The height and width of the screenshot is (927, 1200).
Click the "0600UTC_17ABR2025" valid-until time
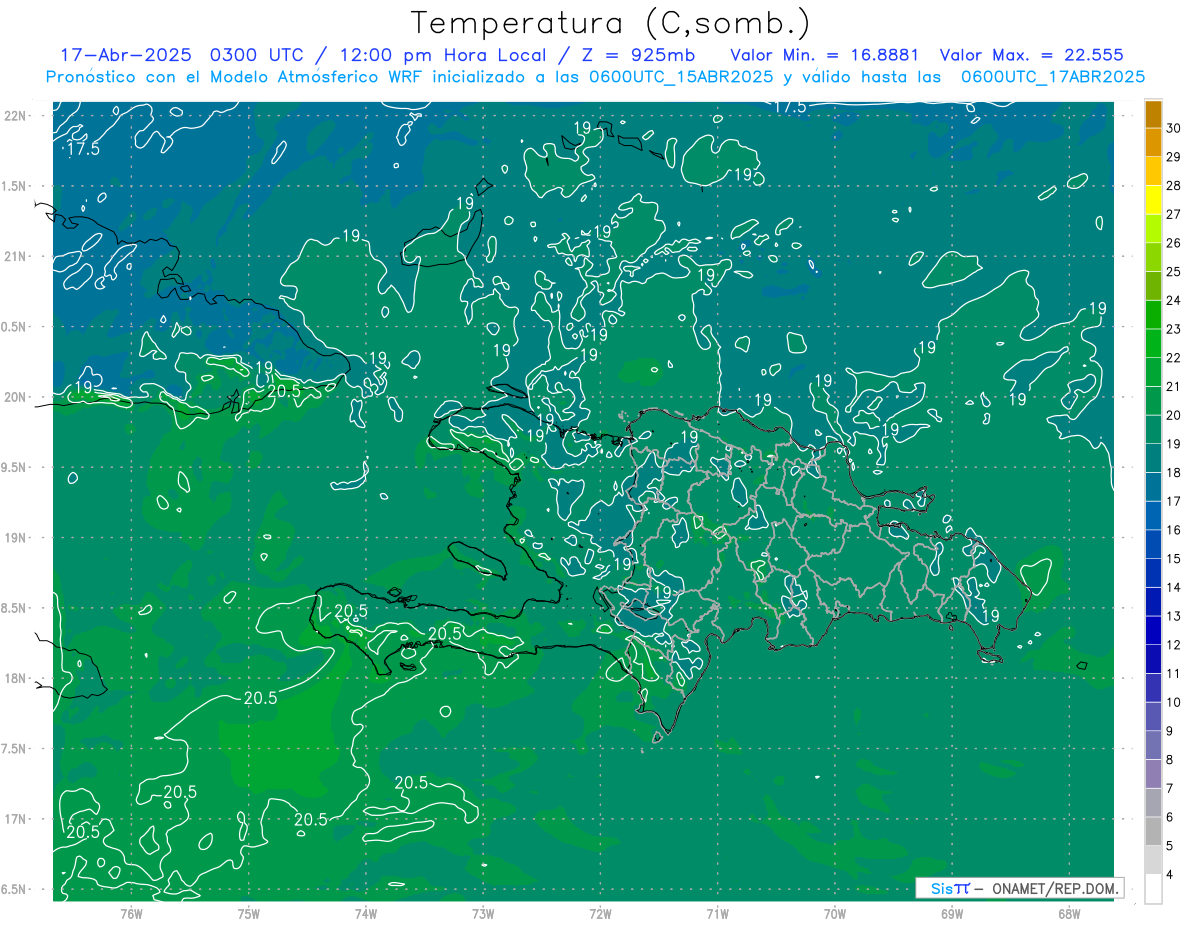(1053, 77)
